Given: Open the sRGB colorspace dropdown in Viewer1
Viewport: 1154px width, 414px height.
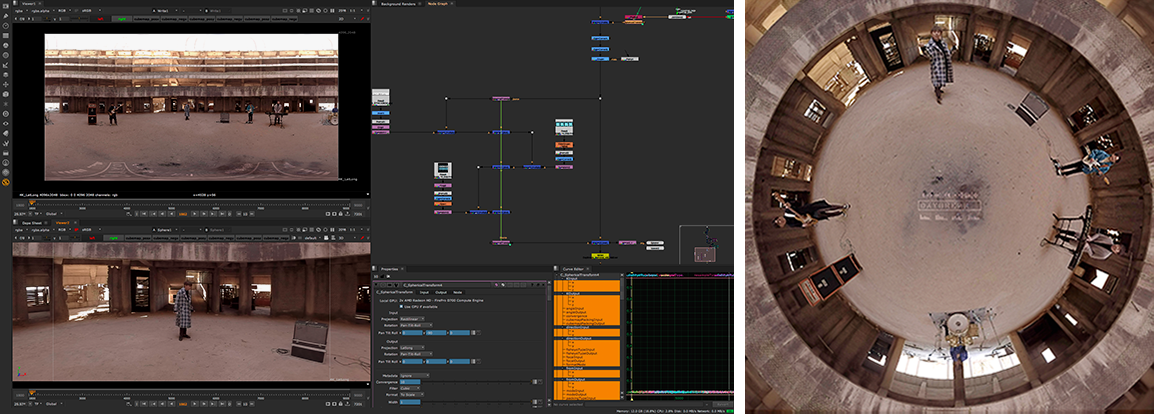Looking at the screenshot, I should (91, 10).
